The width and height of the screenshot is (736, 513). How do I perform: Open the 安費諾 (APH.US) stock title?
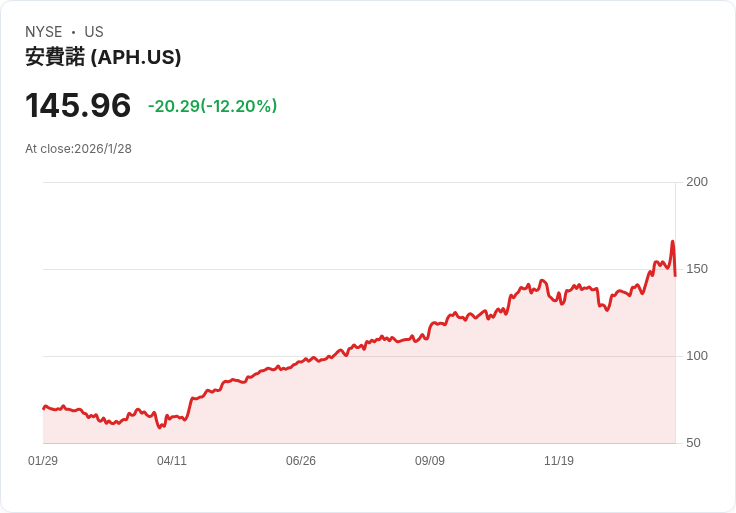pos(103,58)
